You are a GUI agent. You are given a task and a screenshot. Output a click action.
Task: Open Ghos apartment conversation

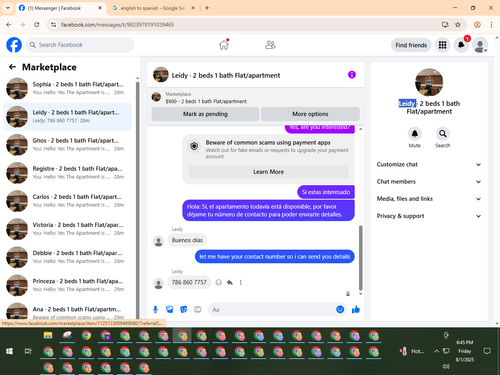pos(67,145)
